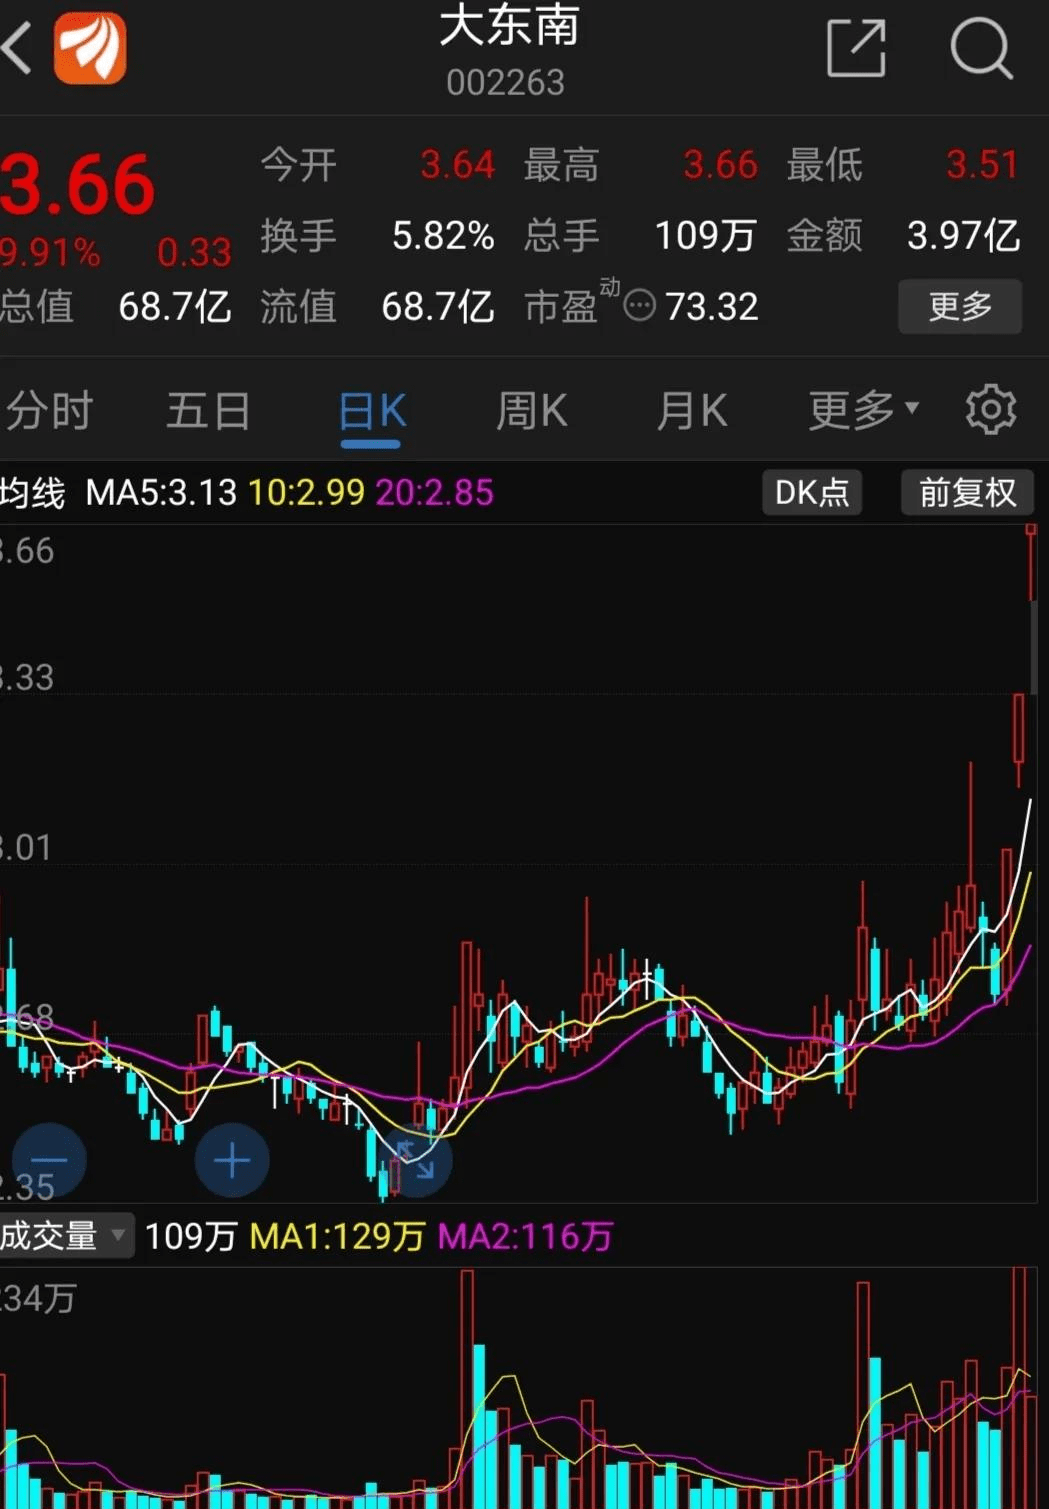Tap the 今开 value 3.64
The image size is (1049, 1509).
(457, 165)
